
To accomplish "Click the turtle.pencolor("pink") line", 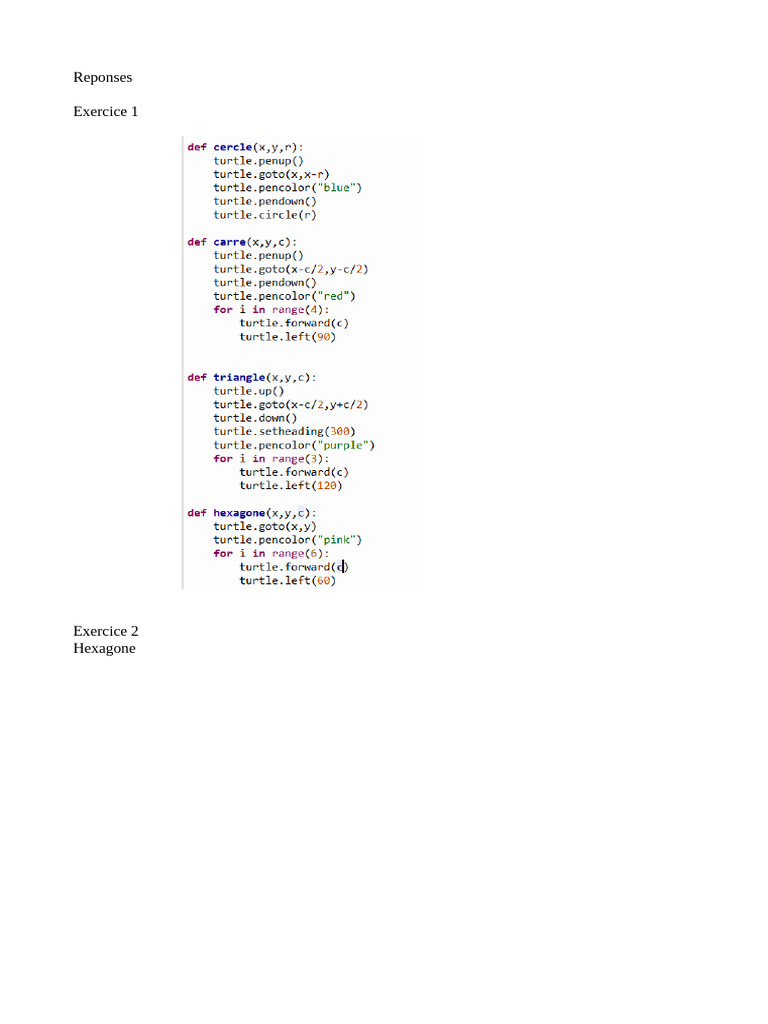I will click(x=287, y=539).
